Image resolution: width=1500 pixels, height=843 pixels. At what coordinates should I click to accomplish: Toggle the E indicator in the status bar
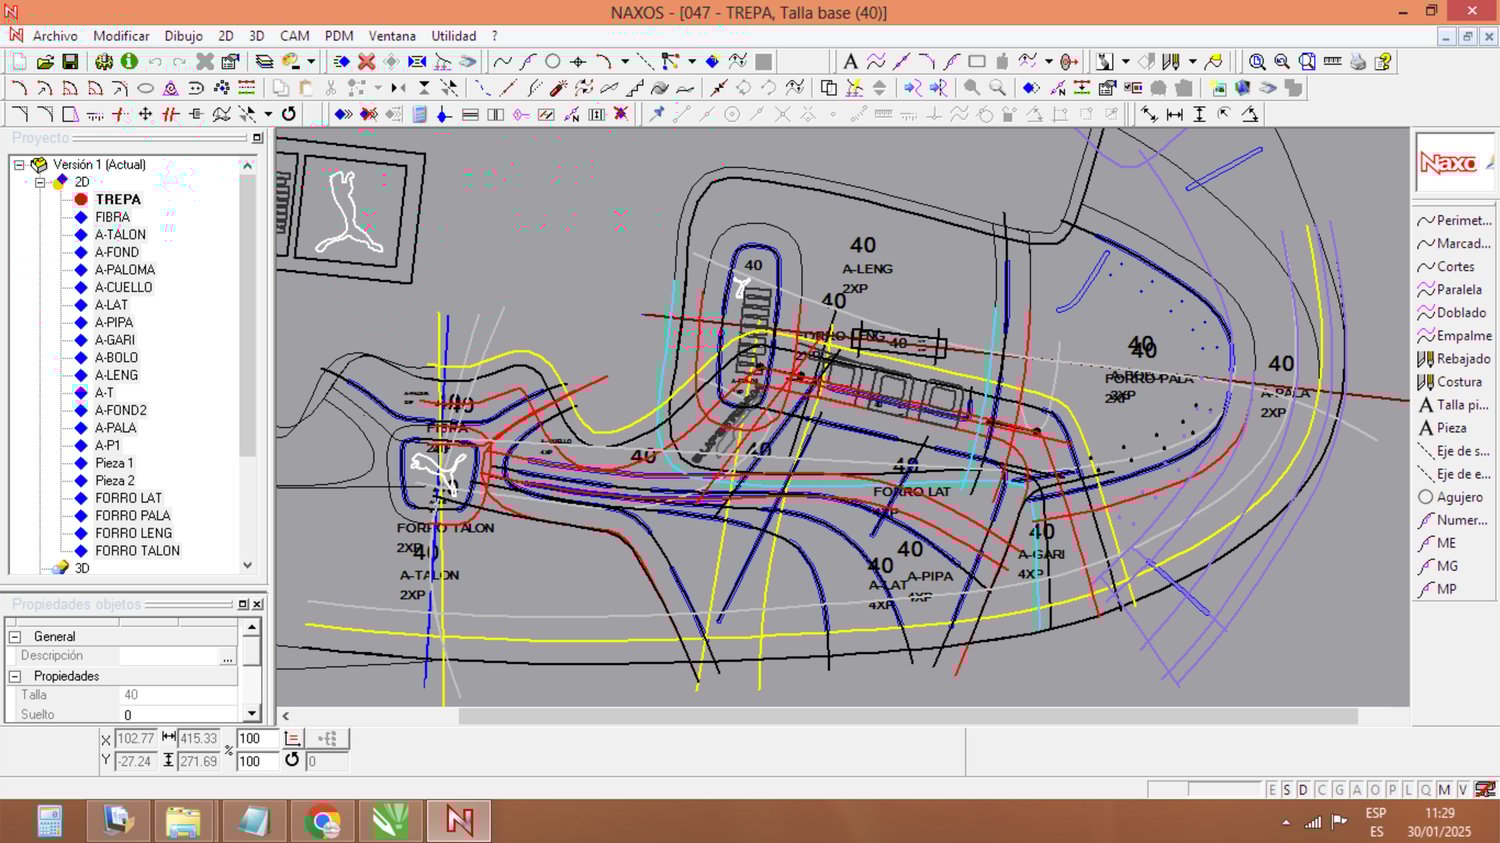coord(1272,790)
